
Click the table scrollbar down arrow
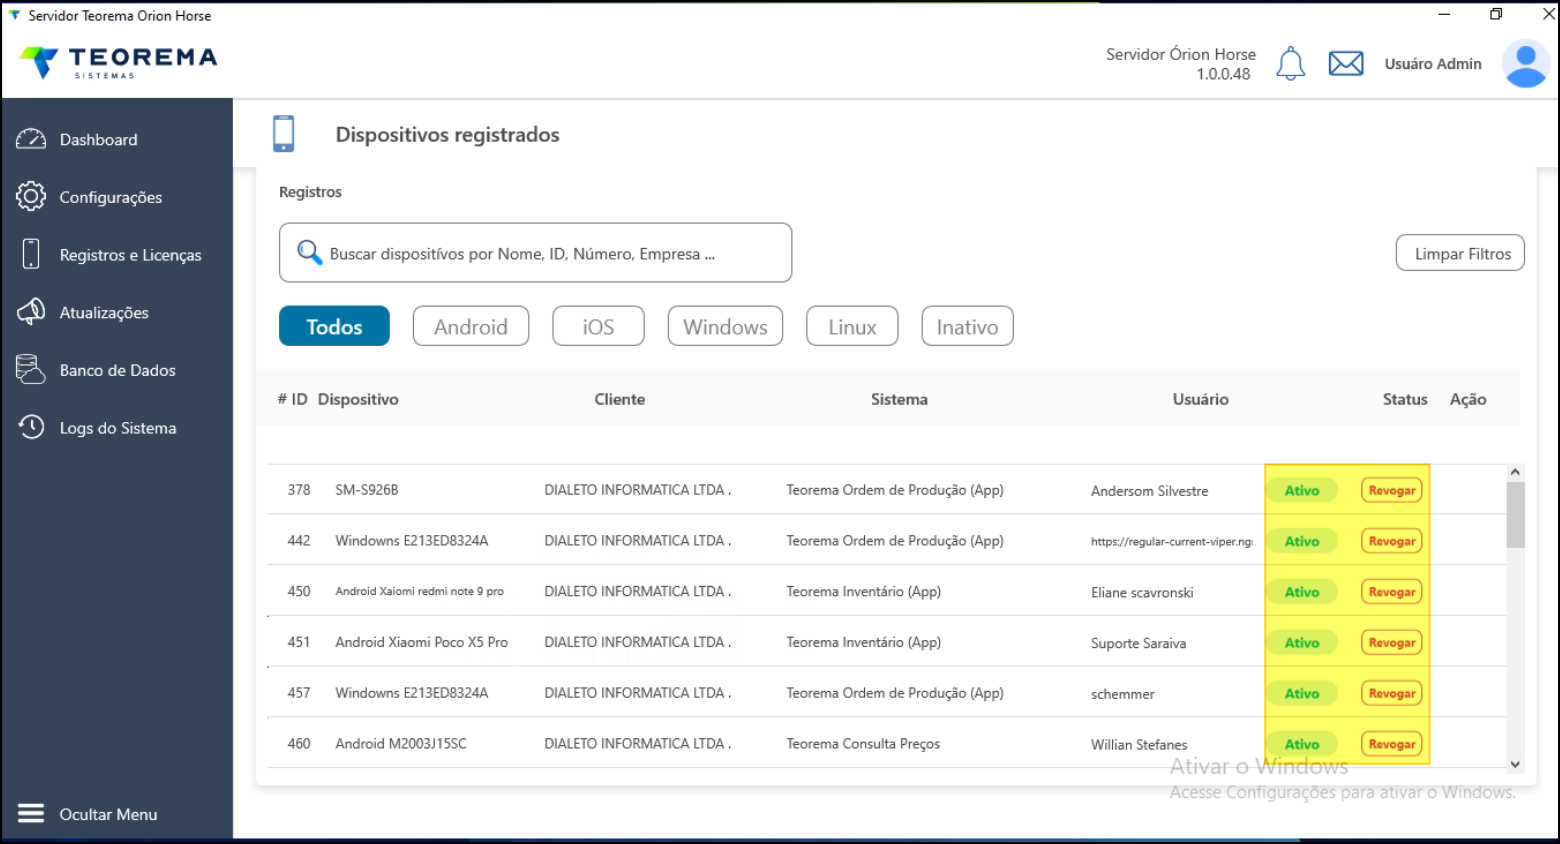click(x=1515, y=764)
